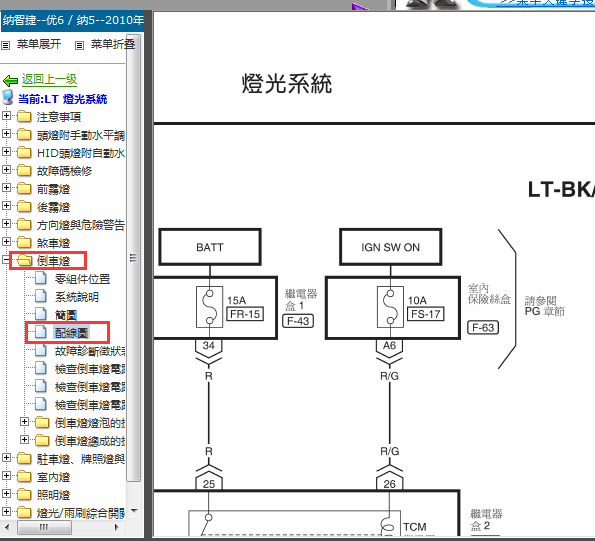Click the 後霧燈 folder icon
This screenshot has height=541, width=595.
coord(24,206)
